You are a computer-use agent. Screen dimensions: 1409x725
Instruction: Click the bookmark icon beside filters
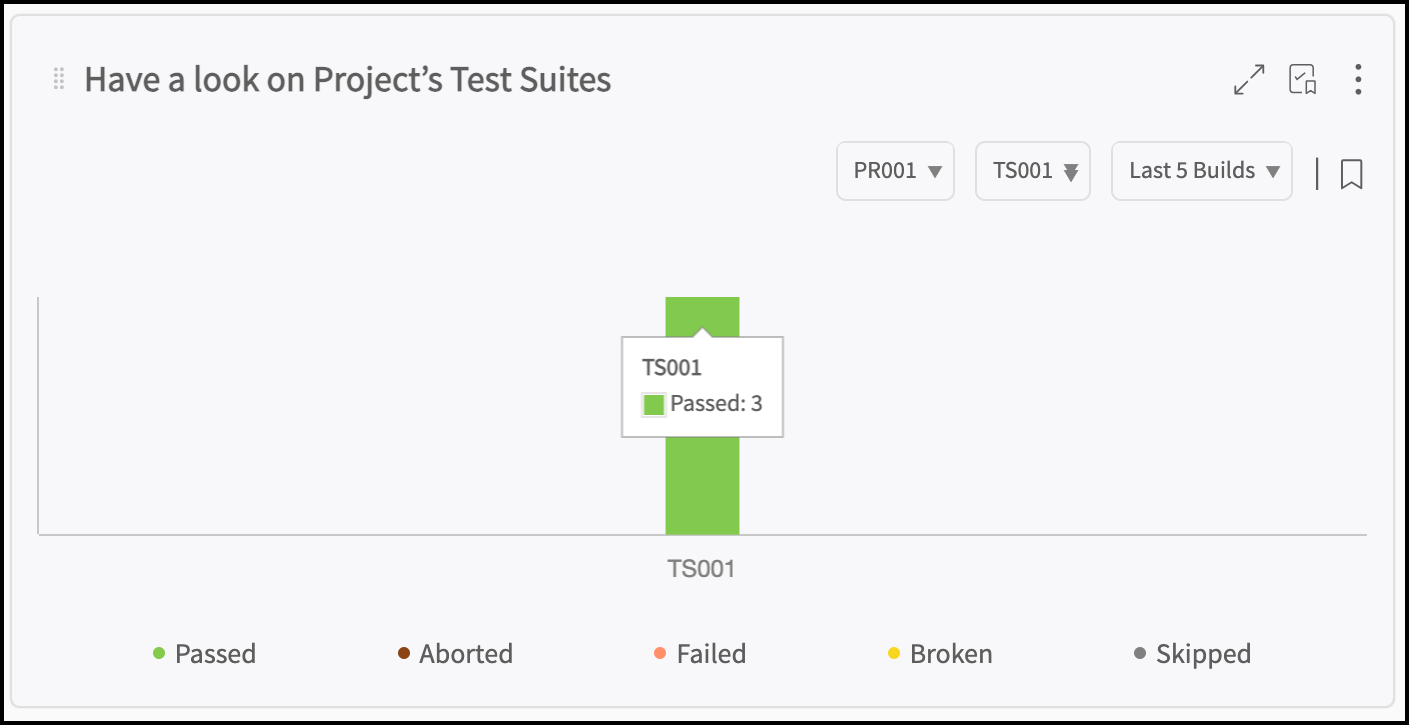click(x=1351, y=173)
